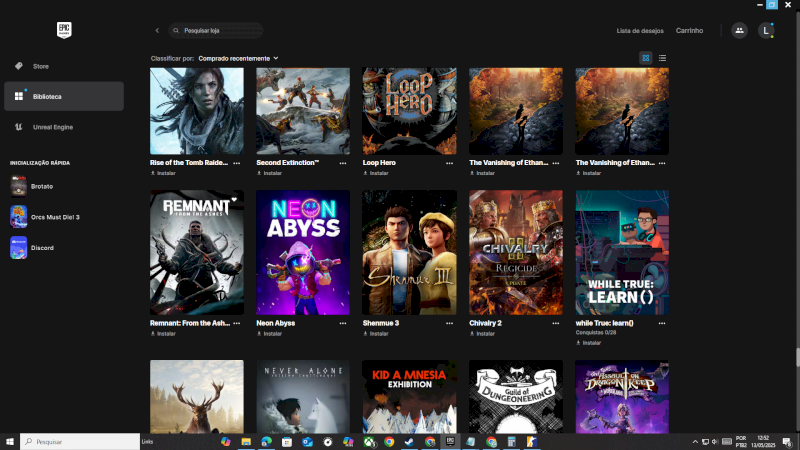
Task: Open the Carrinho link
Action: [x=689, y=31]
